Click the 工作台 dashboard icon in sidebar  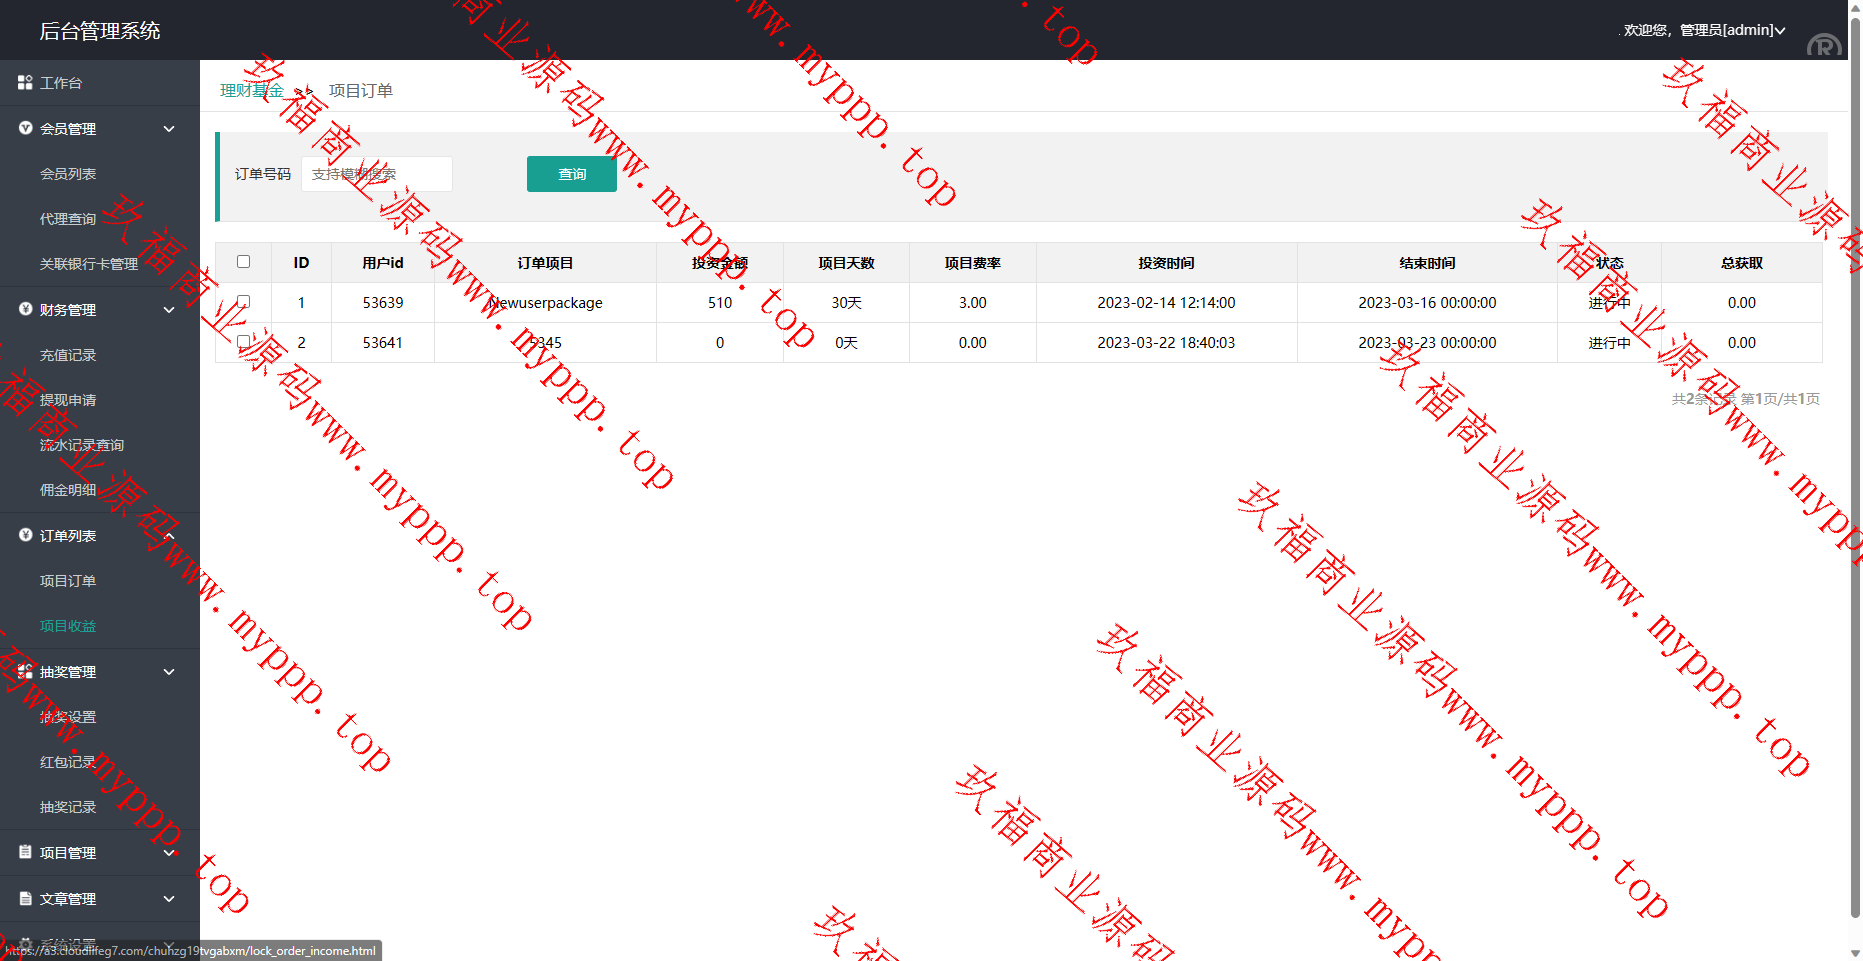pos(25,83)
